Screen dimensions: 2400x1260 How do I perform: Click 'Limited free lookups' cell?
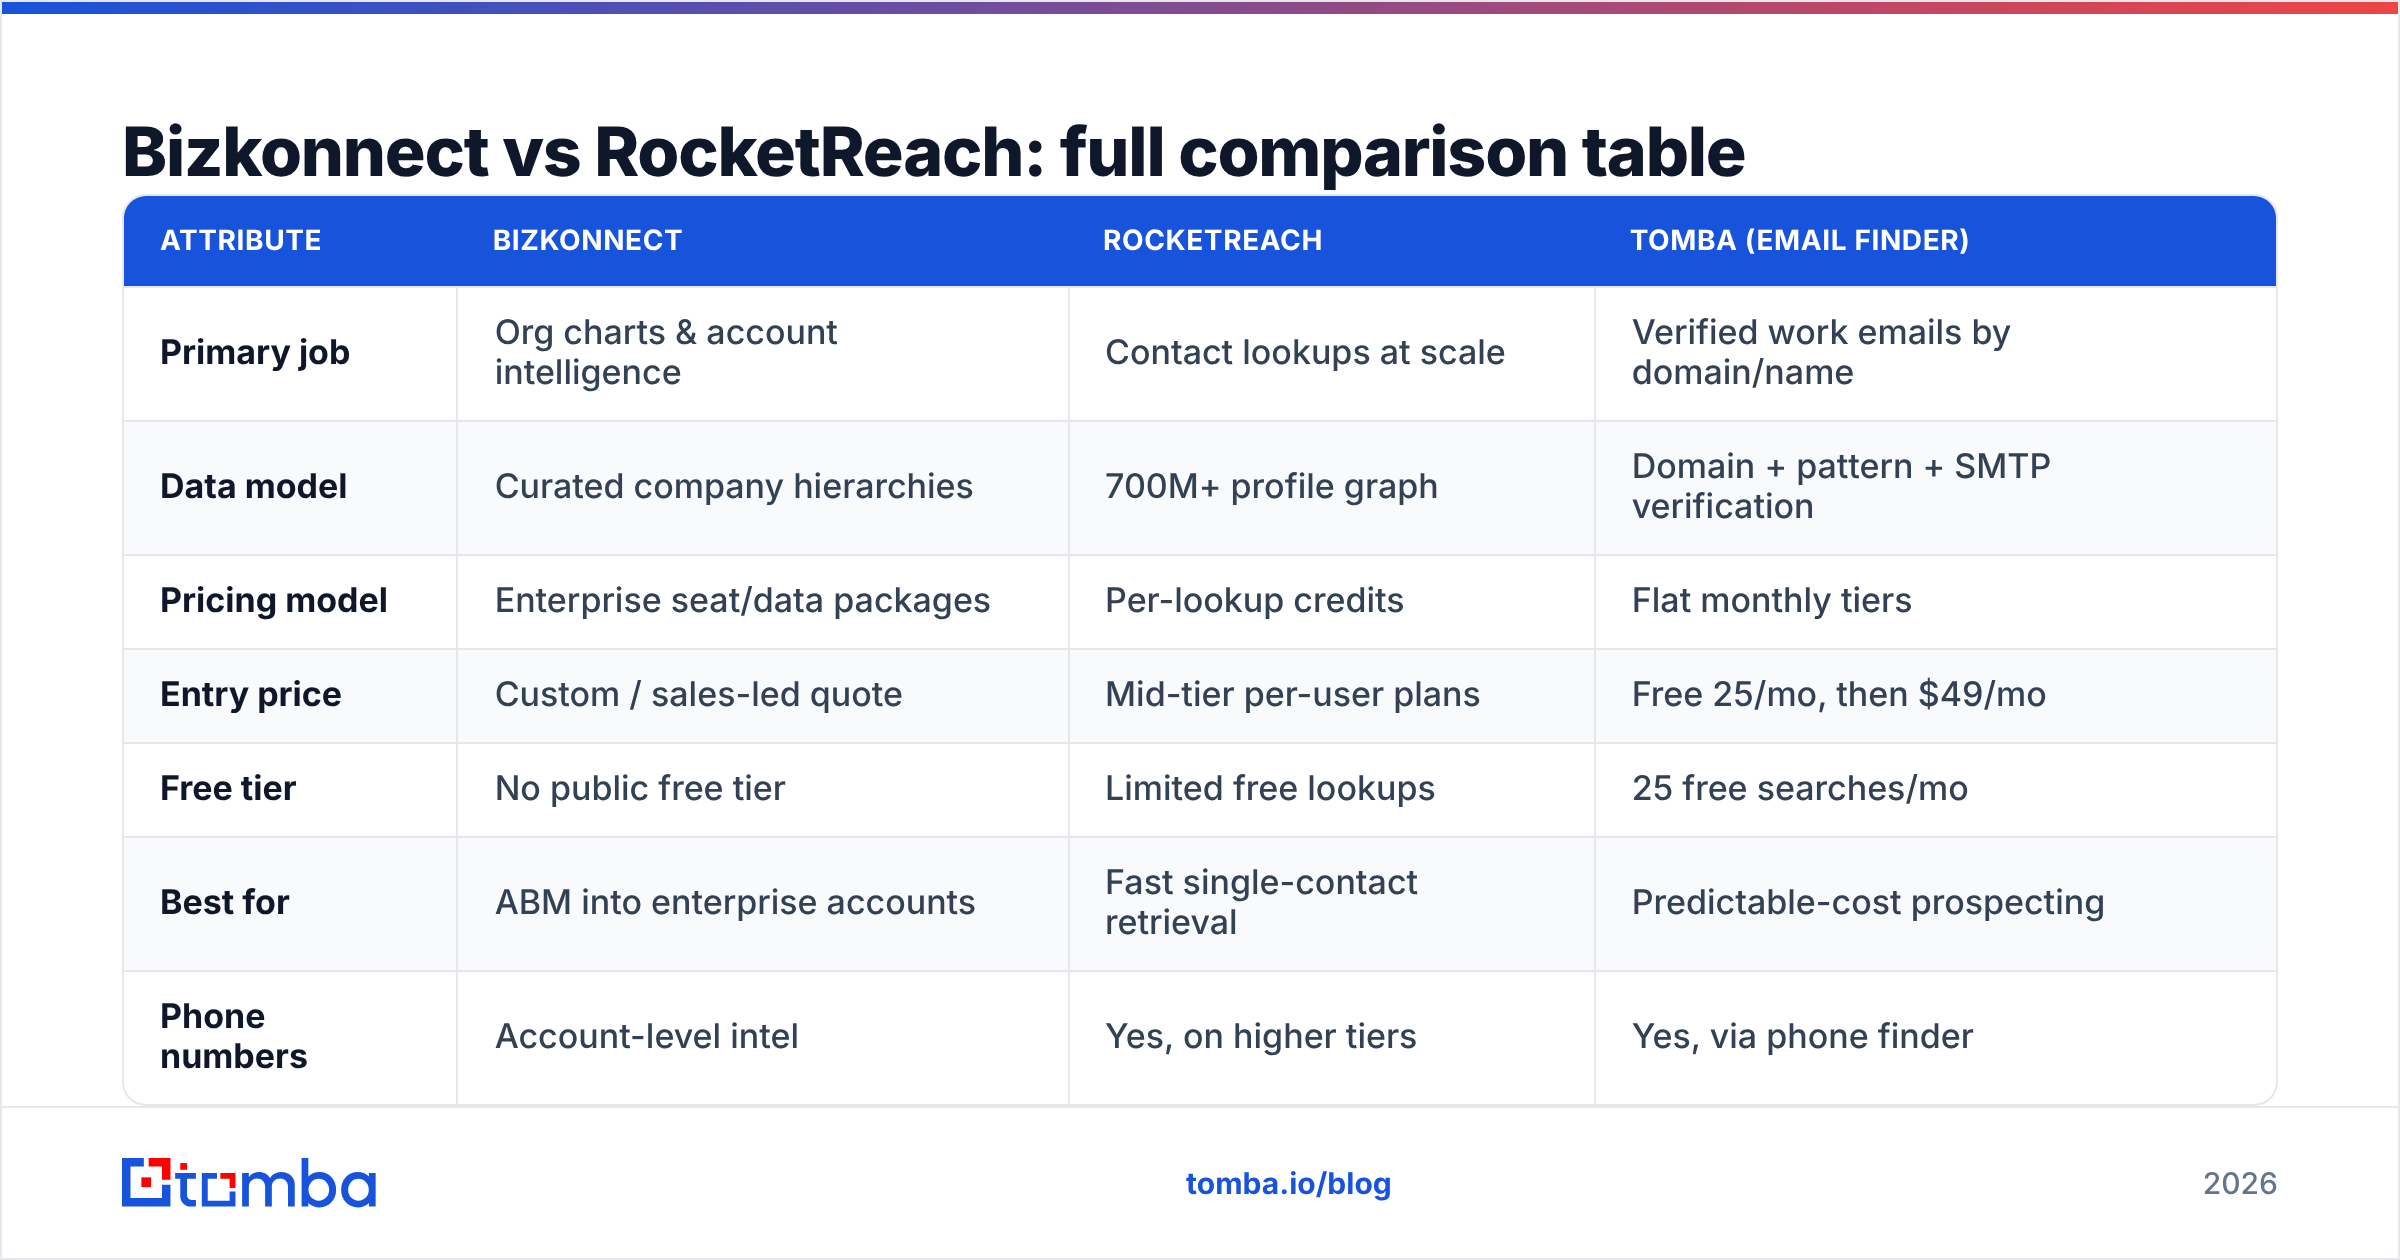click(x=1332, y=790)
